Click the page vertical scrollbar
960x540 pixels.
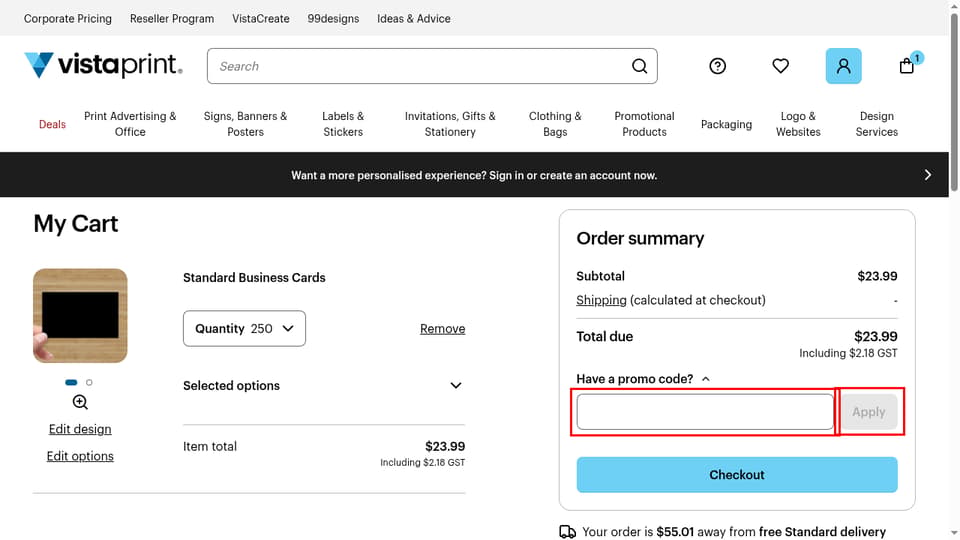tap(954, 103)
